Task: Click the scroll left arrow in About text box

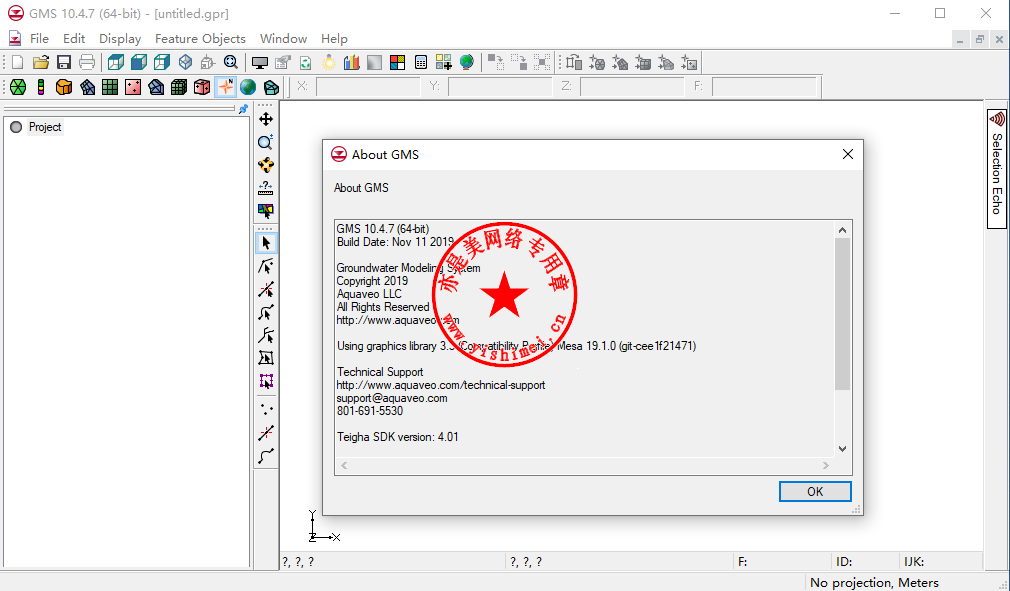Action: pyautogui.click(x=344, y=465)
